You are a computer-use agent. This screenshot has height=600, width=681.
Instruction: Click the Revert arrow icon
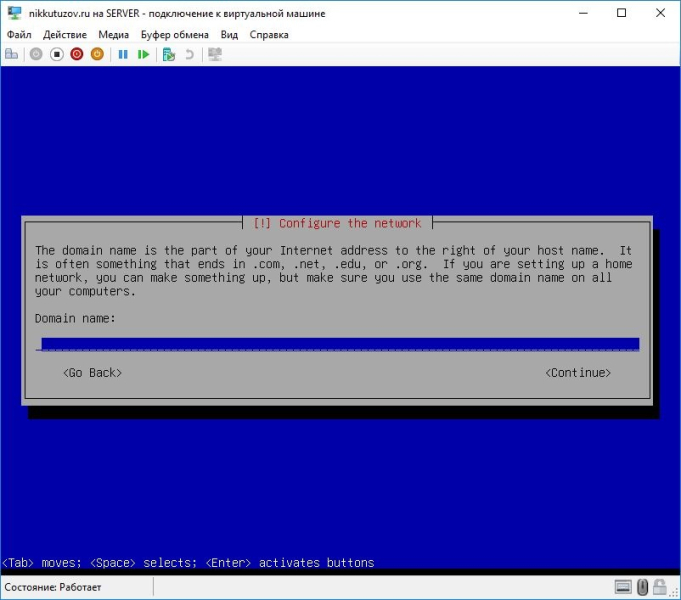[x=189, y=54]
